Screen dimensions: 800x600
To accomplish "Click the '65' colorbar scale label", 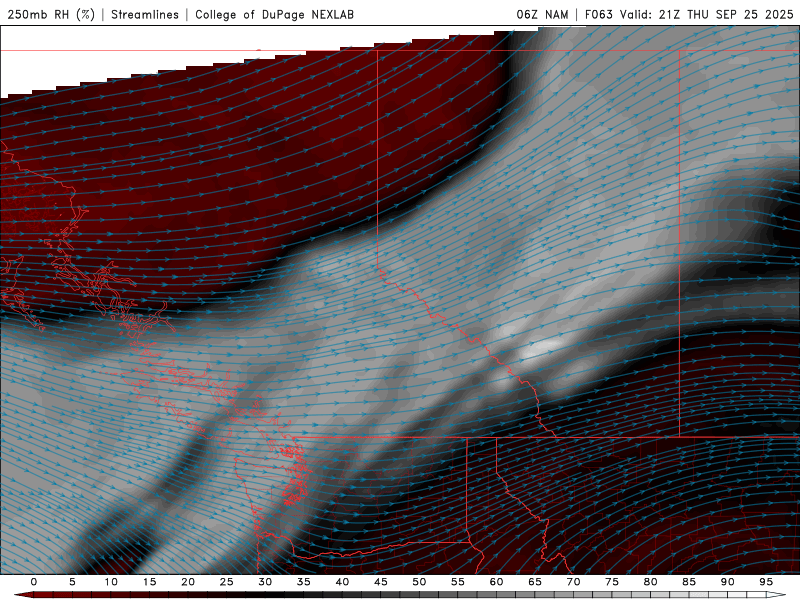I will pyautogui.click(x=535, y=582).
